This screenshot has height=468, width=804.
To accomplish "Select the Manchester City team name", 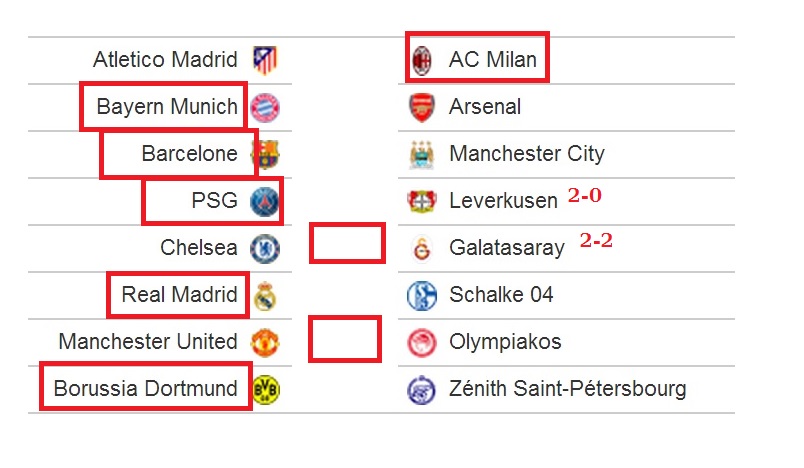I will [527, 154].
